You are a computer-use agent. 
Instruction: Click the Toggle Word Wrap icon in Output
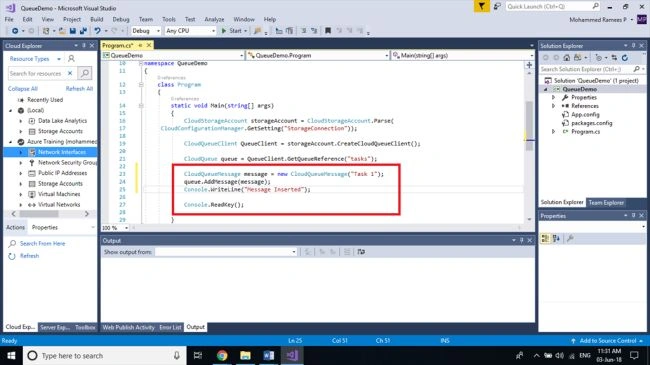click(361, 252)
